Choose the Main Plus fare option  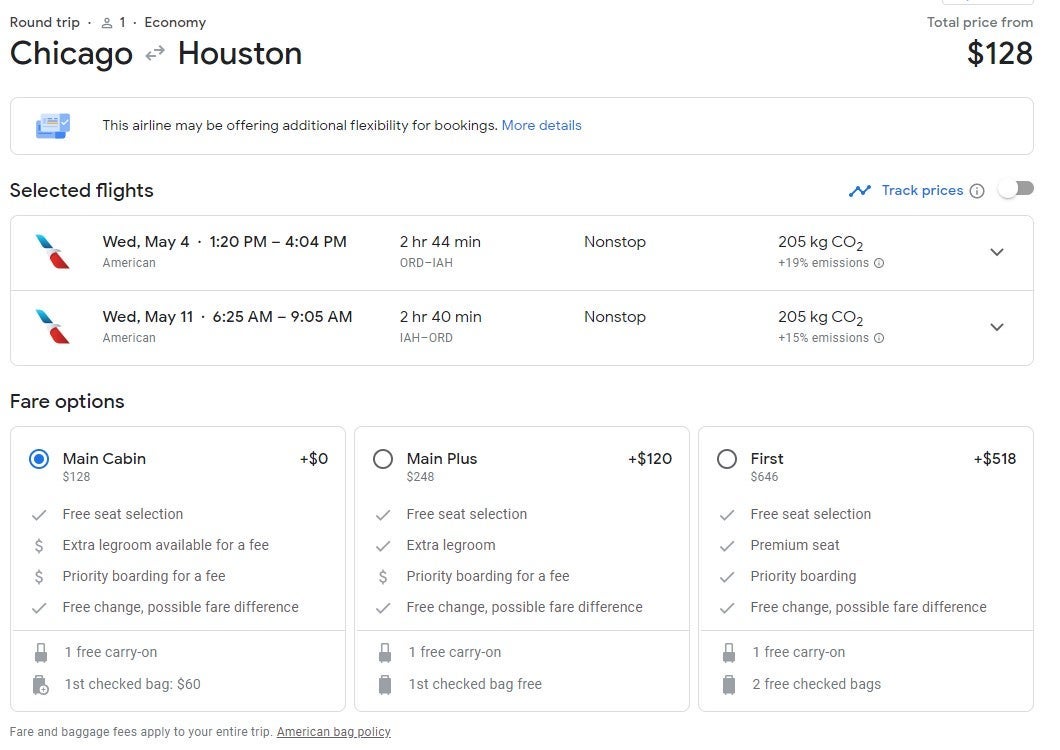[383, 459]
